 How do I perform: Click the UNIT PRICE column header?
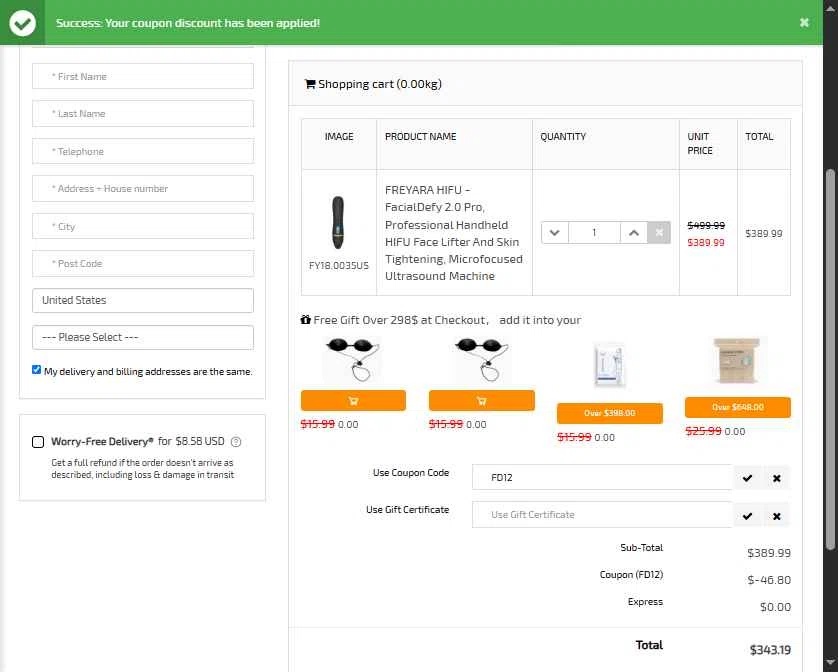[700, 144]
